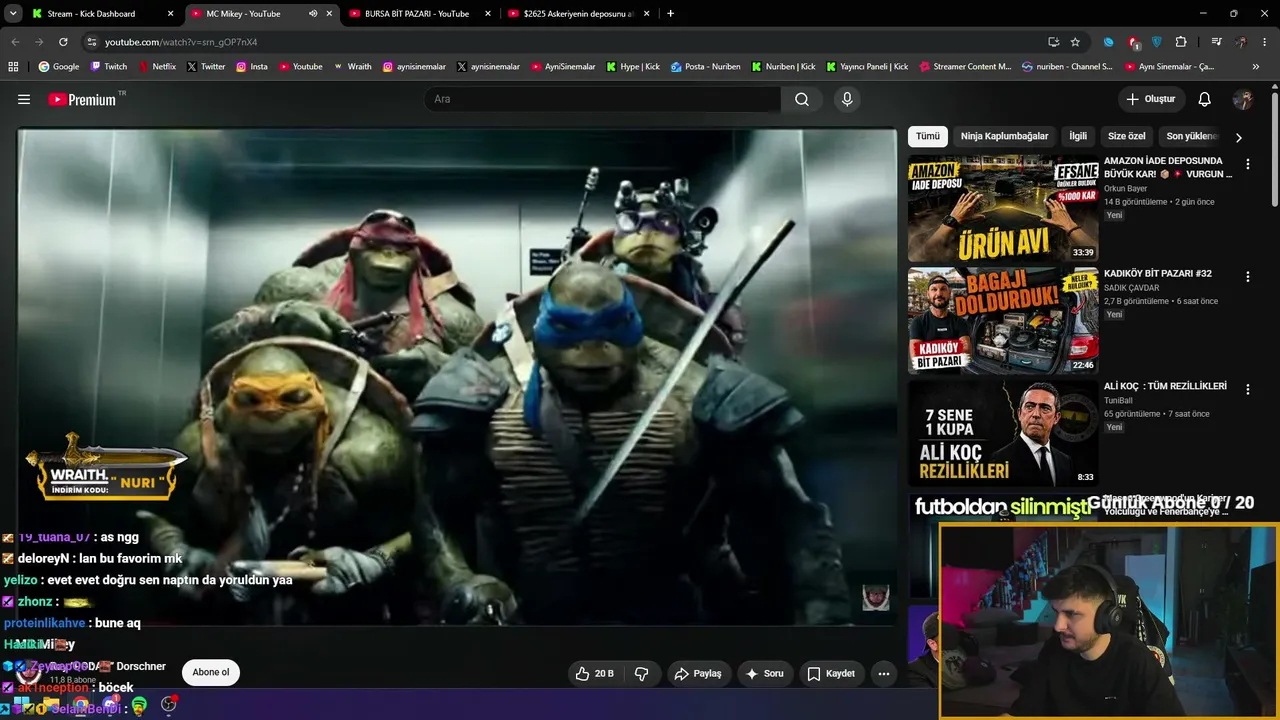View site information for youtube.com
Screen dimensions: 1280x720
(x=92, y=42)
